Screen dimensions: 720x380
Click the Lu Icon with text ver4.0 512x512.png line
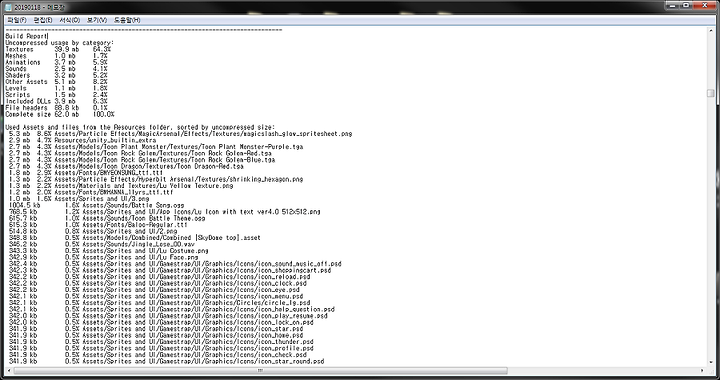tap(165, 212)
